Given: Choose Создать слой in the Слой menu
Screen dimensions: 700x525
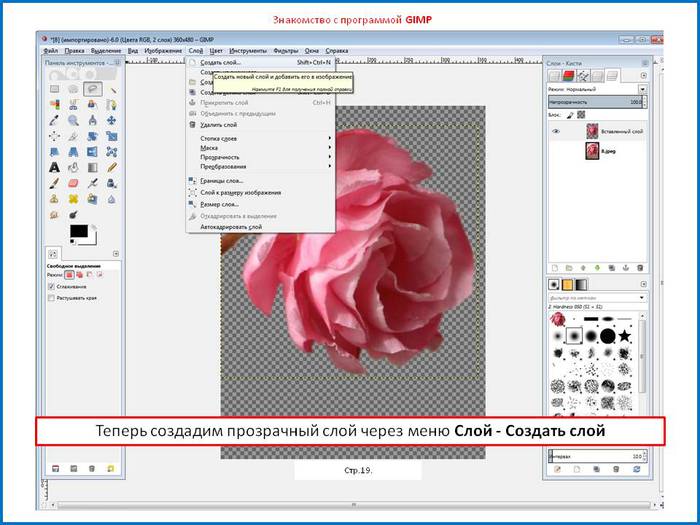Looking at the screenshot, I should [x=261, y=62].
